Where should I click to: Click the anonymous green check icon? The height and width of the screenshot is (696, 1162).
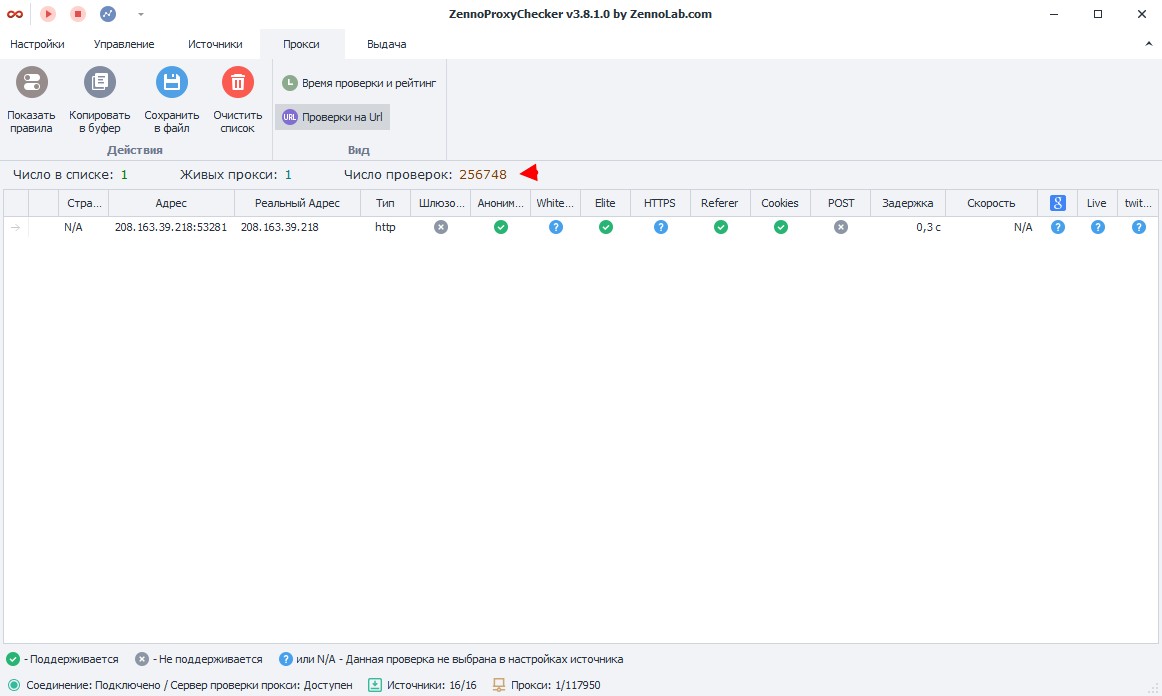[501, 228]
